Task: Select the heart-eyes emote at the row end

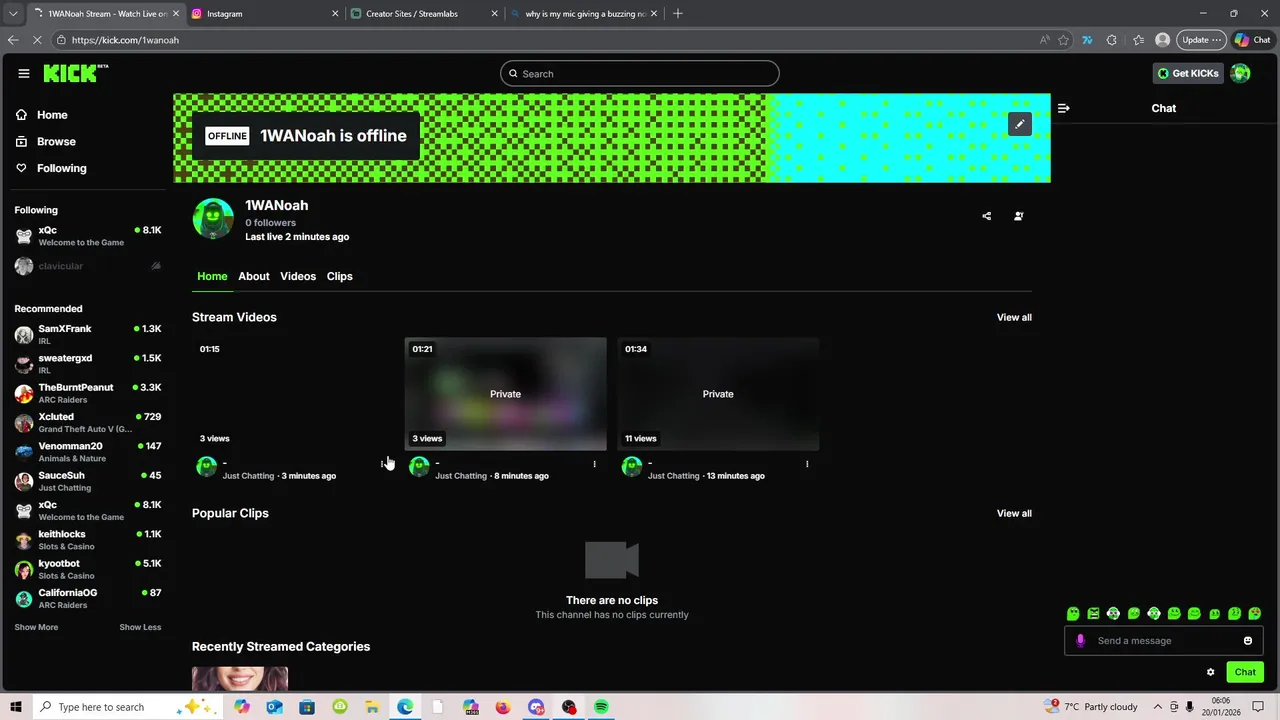Action: click(1255, 614)
